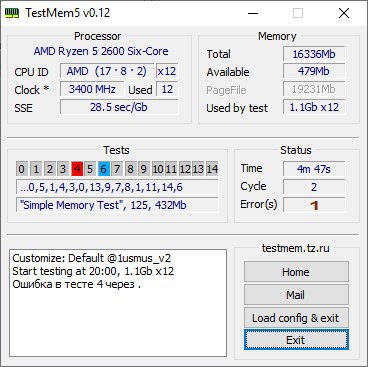Select test number 10 box
Screen dimensions: 368x367
(x=158, y=169)
